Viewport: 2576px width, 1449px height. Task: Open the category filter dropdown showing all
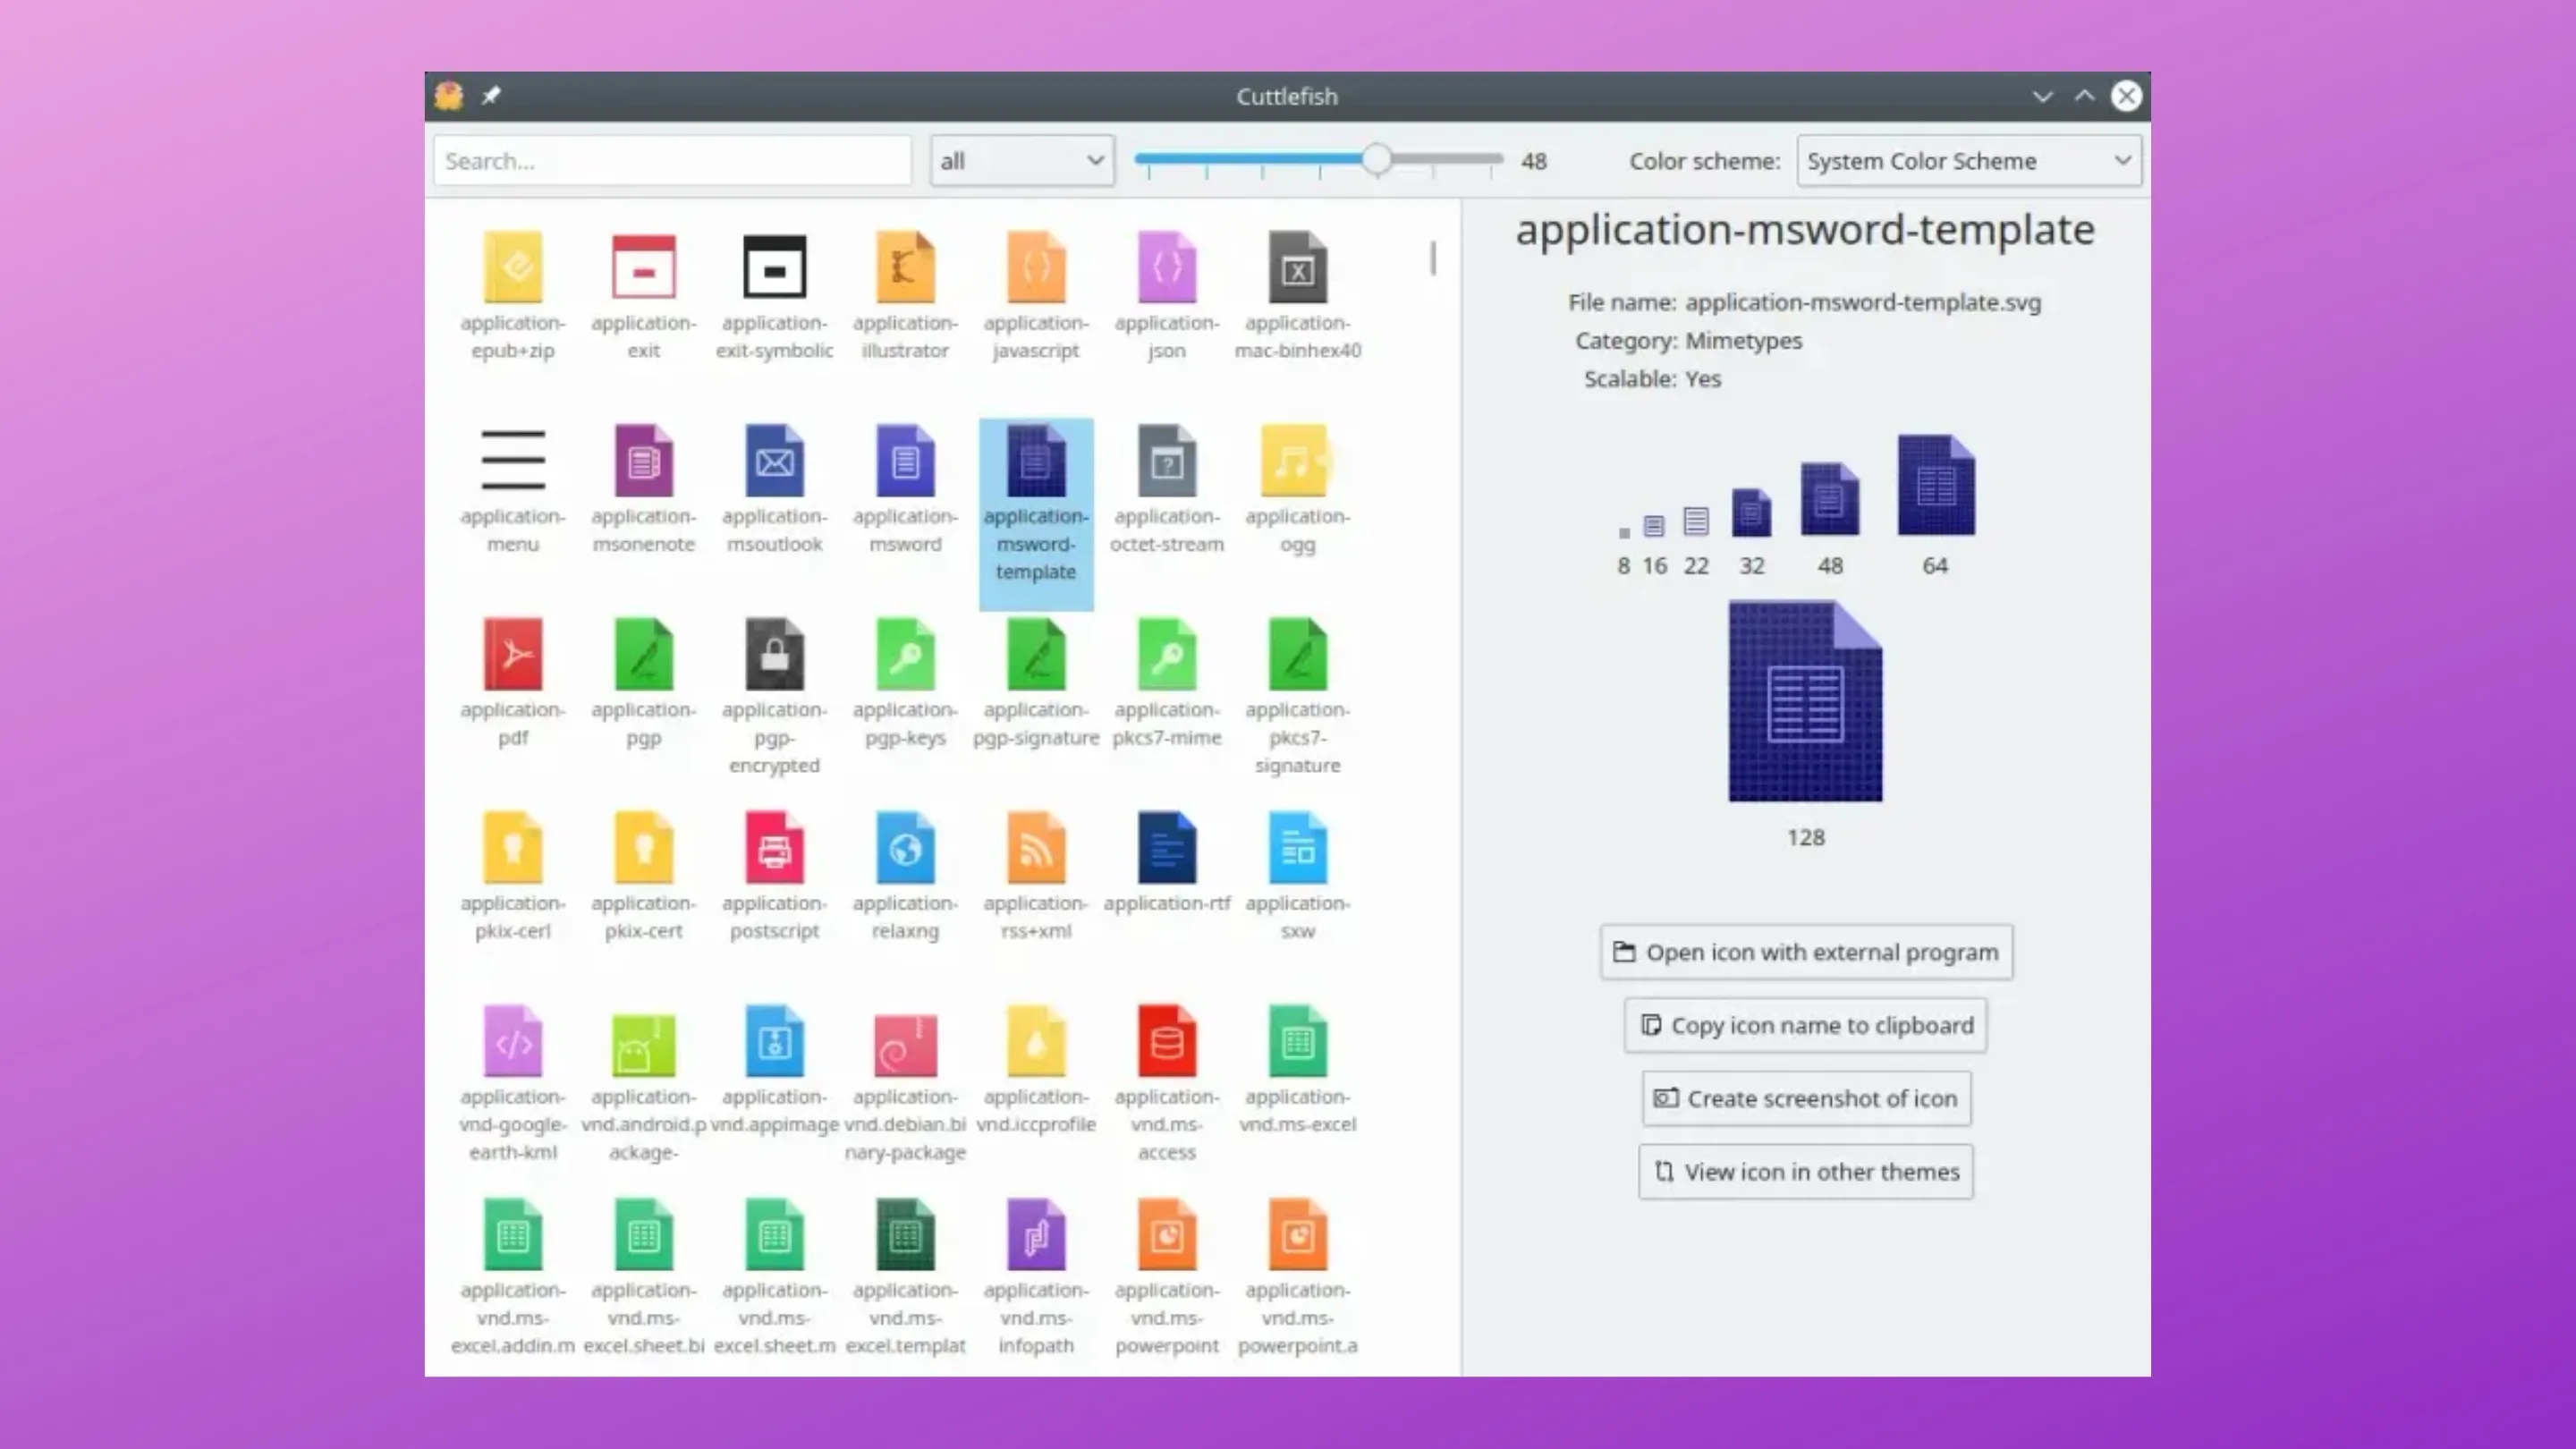[1022, 161]
